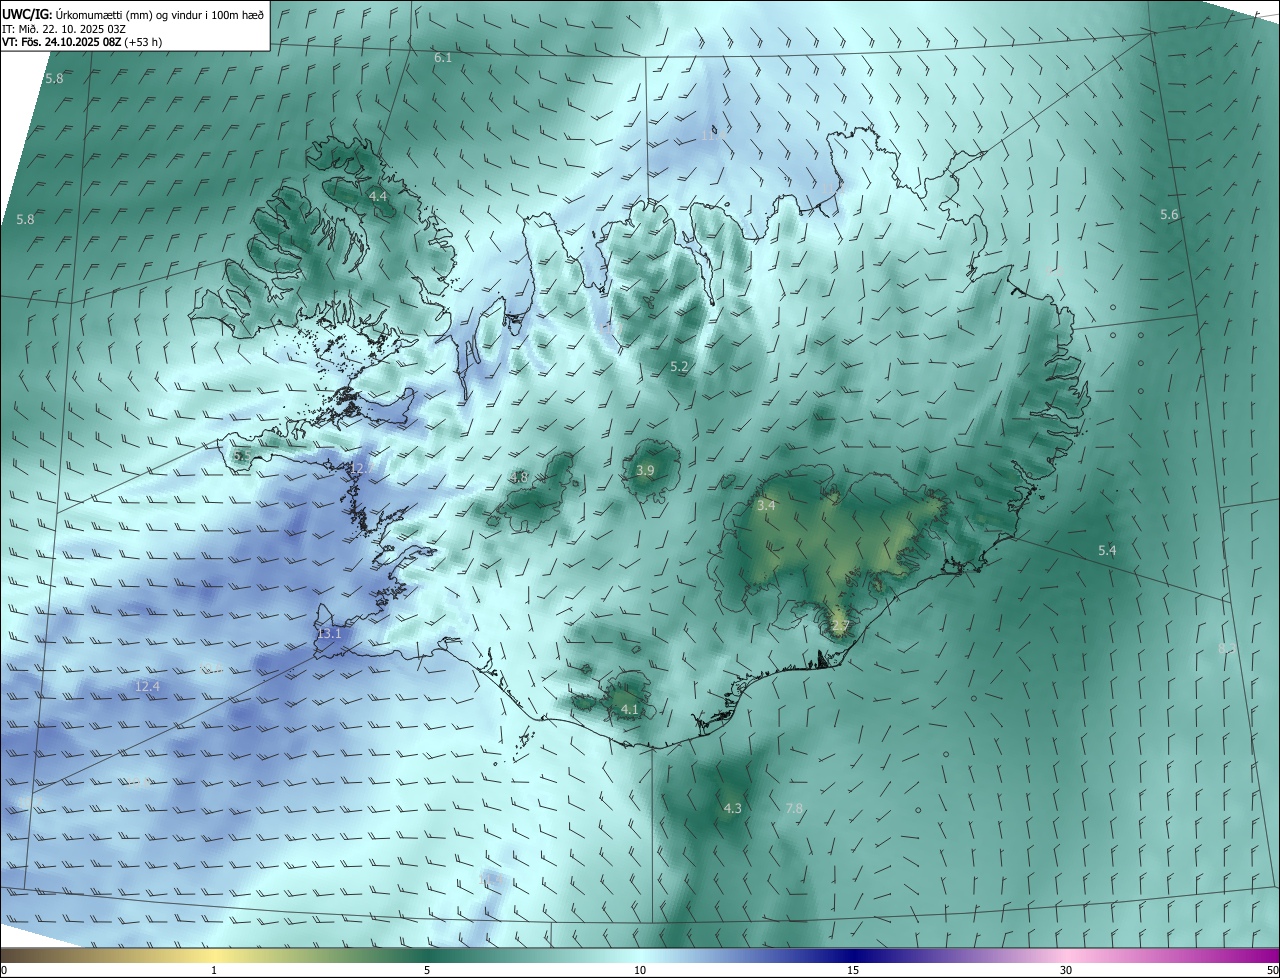Select the 12.4 value label
Image resolution: width=1280 pixels, height=978 pixels.
(x=147, y=686)
